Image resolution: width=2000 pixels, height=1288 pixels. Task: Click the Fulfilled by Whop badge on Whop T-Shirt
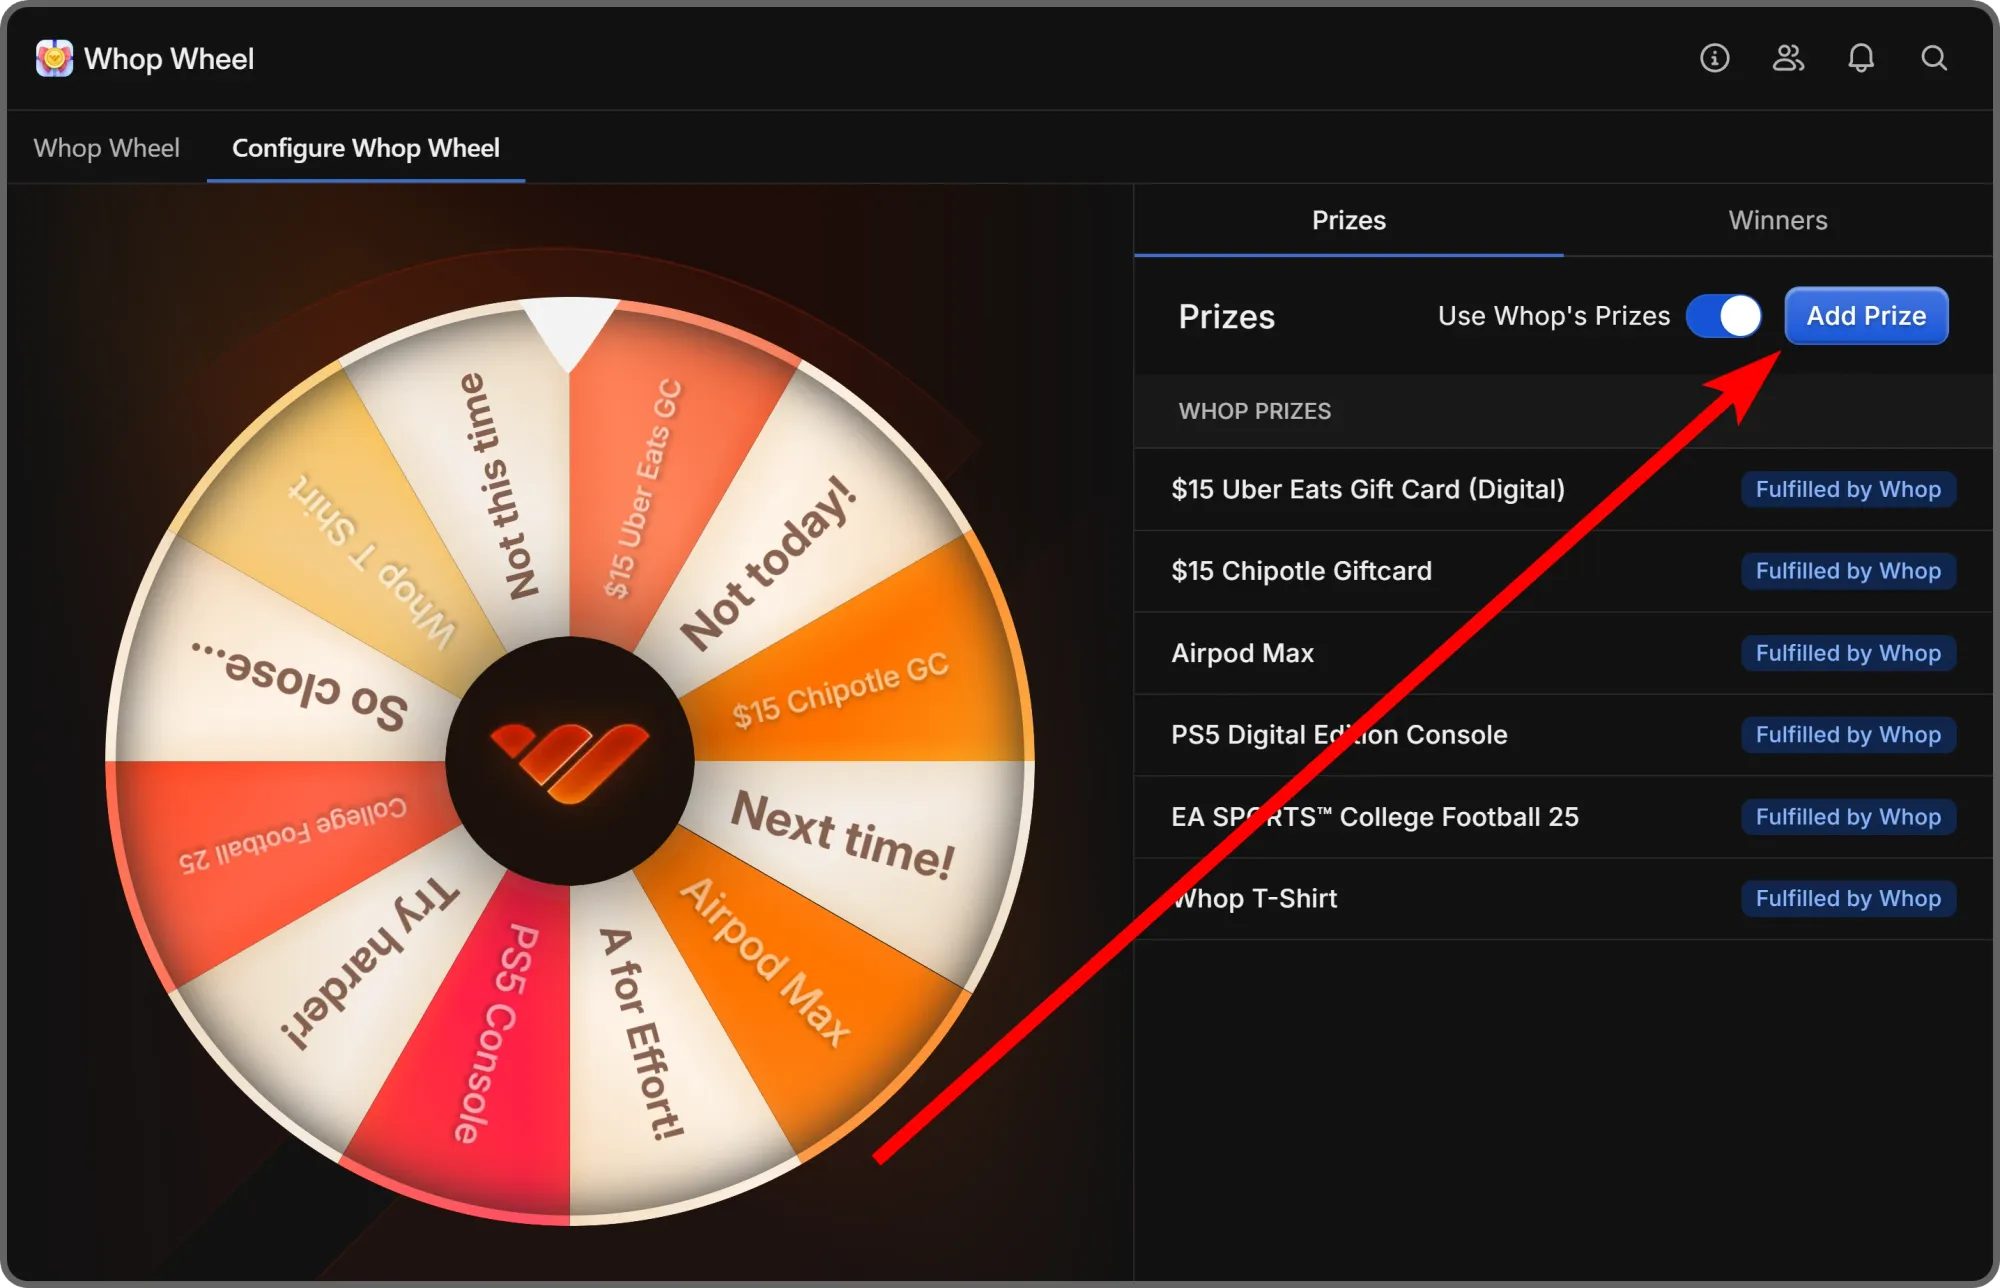coord(1848,898)
